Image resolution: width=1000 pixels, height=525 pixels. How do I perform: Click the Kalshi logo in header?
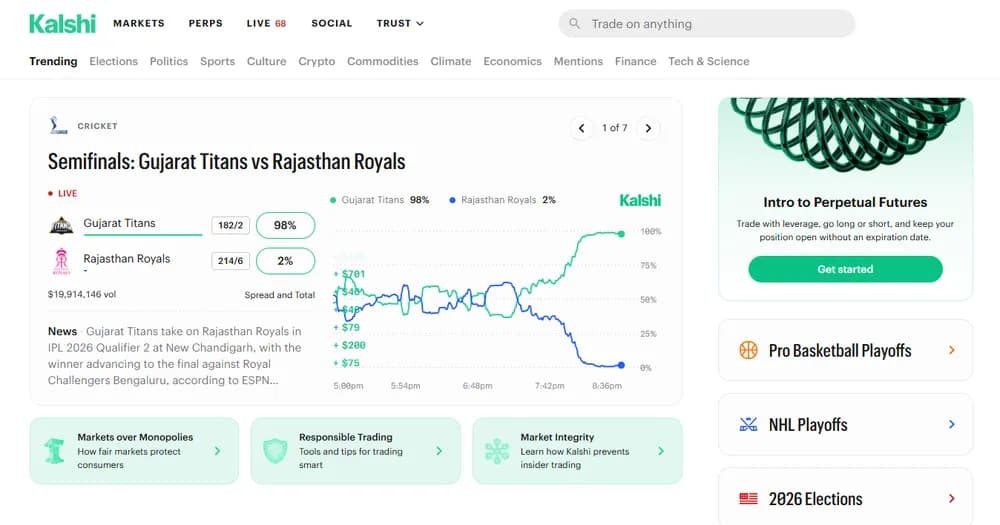coord(62,24)
